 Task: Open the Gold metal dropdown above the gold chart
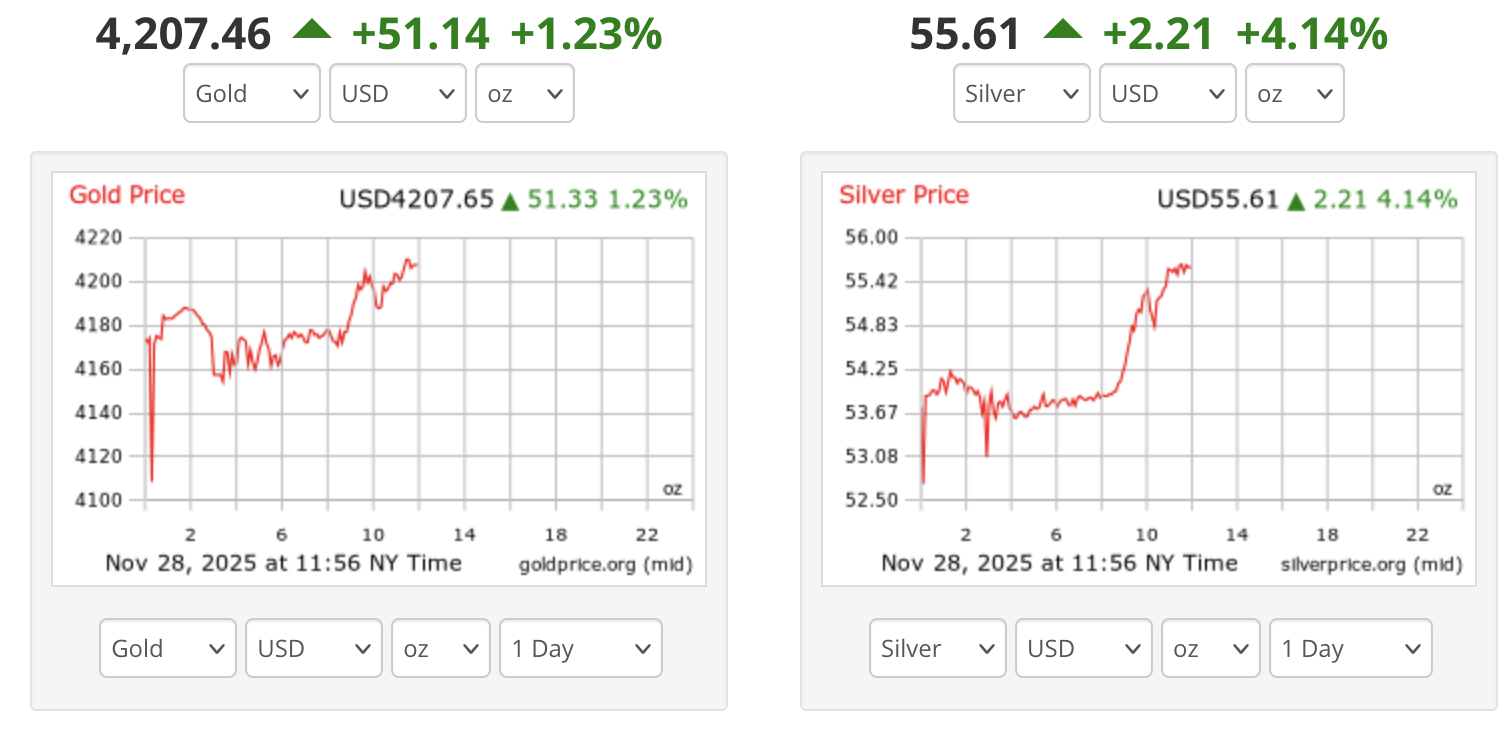(252, 94)
